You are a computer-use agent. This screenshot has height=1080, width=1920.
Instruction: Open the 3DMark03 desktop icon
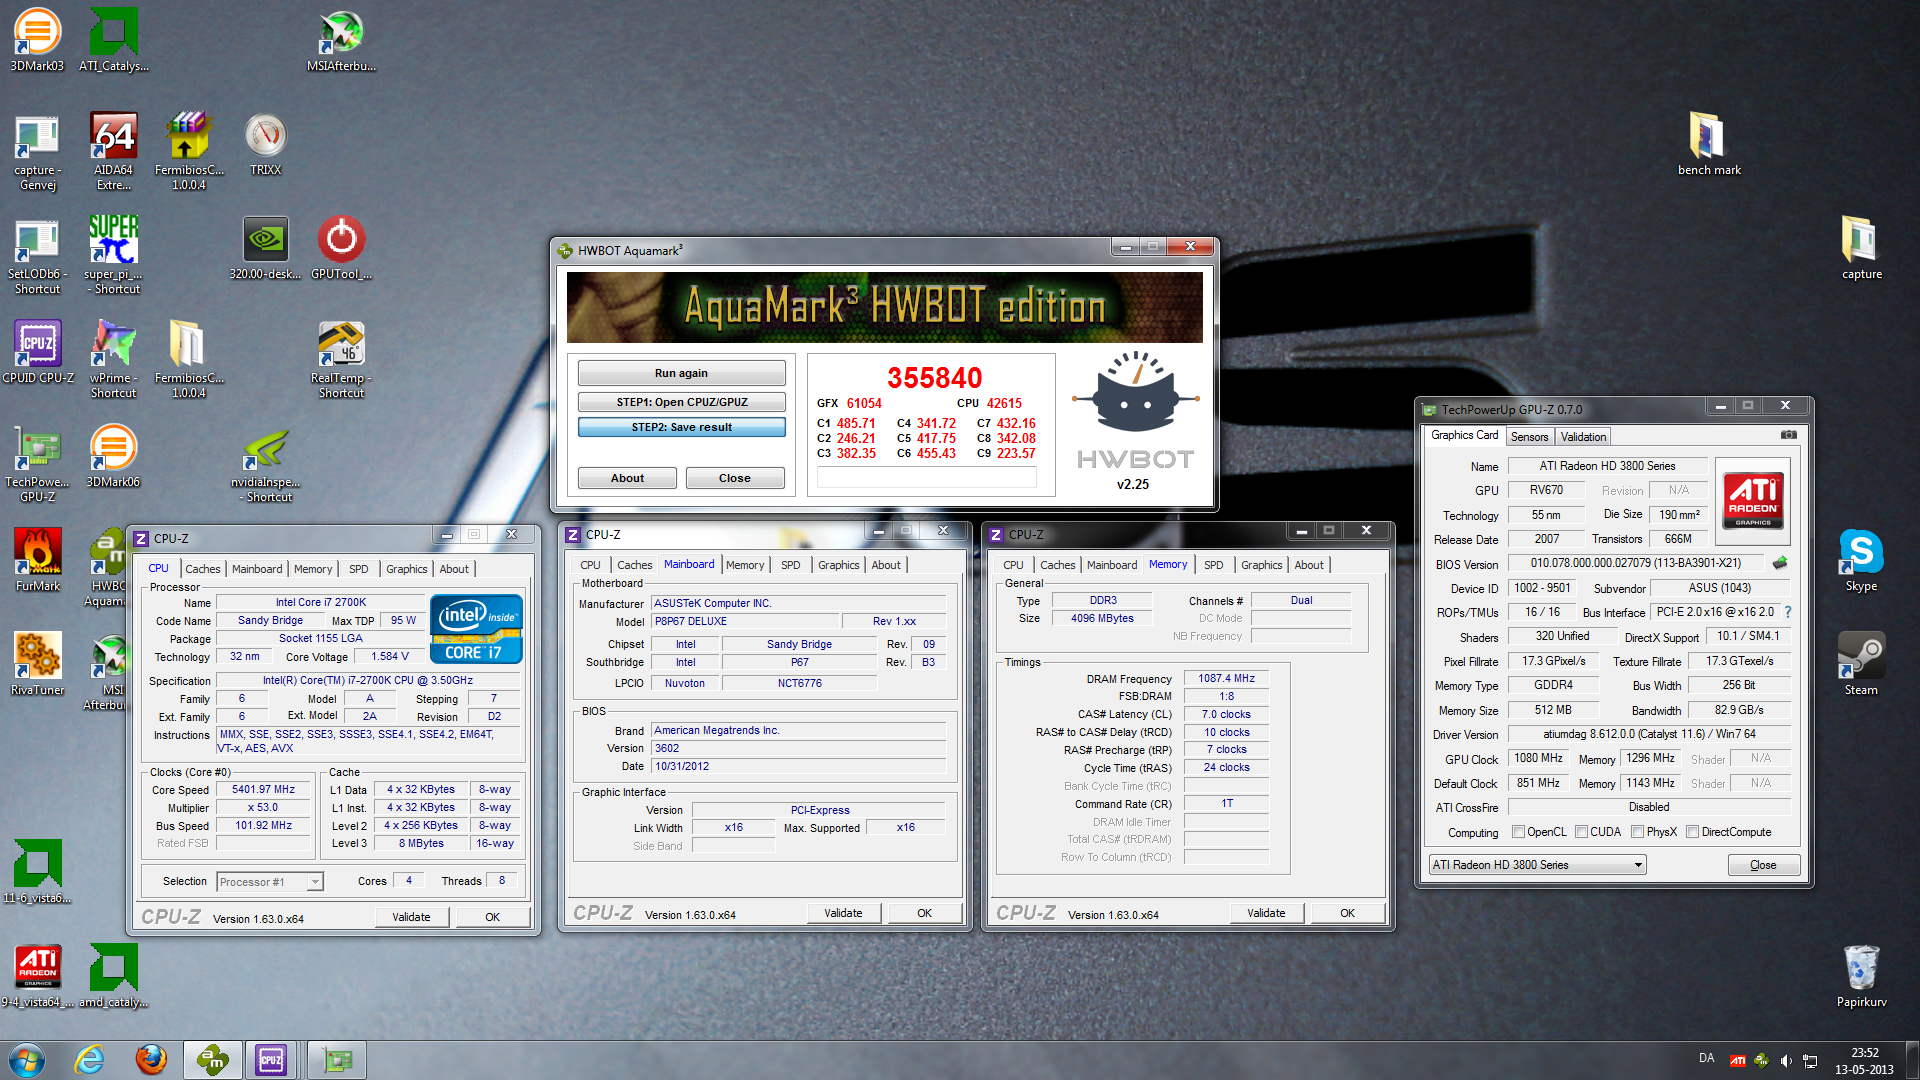coord(37,40)
